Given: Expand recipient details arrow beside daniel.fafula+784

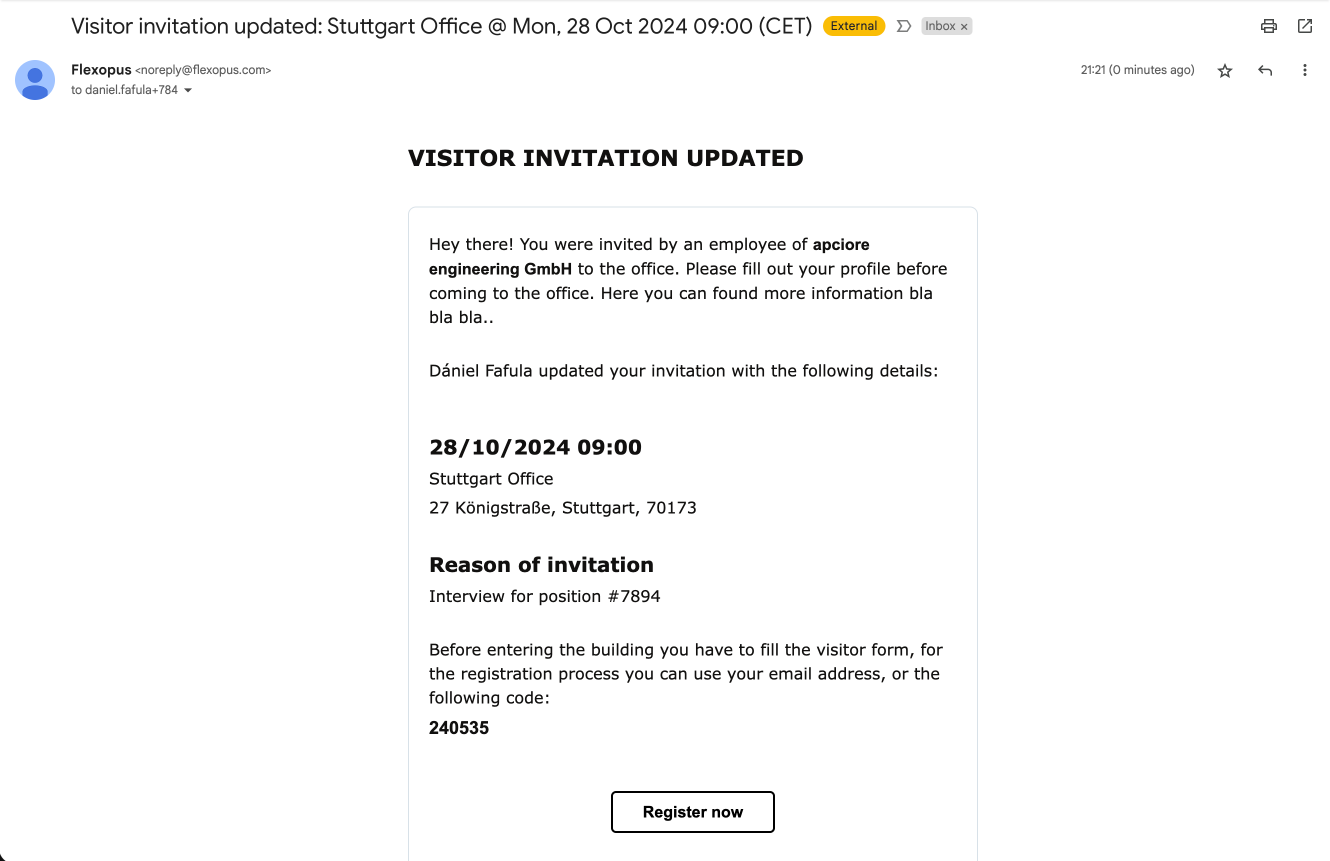Looking at the screenshot, I should pos(188,90).
